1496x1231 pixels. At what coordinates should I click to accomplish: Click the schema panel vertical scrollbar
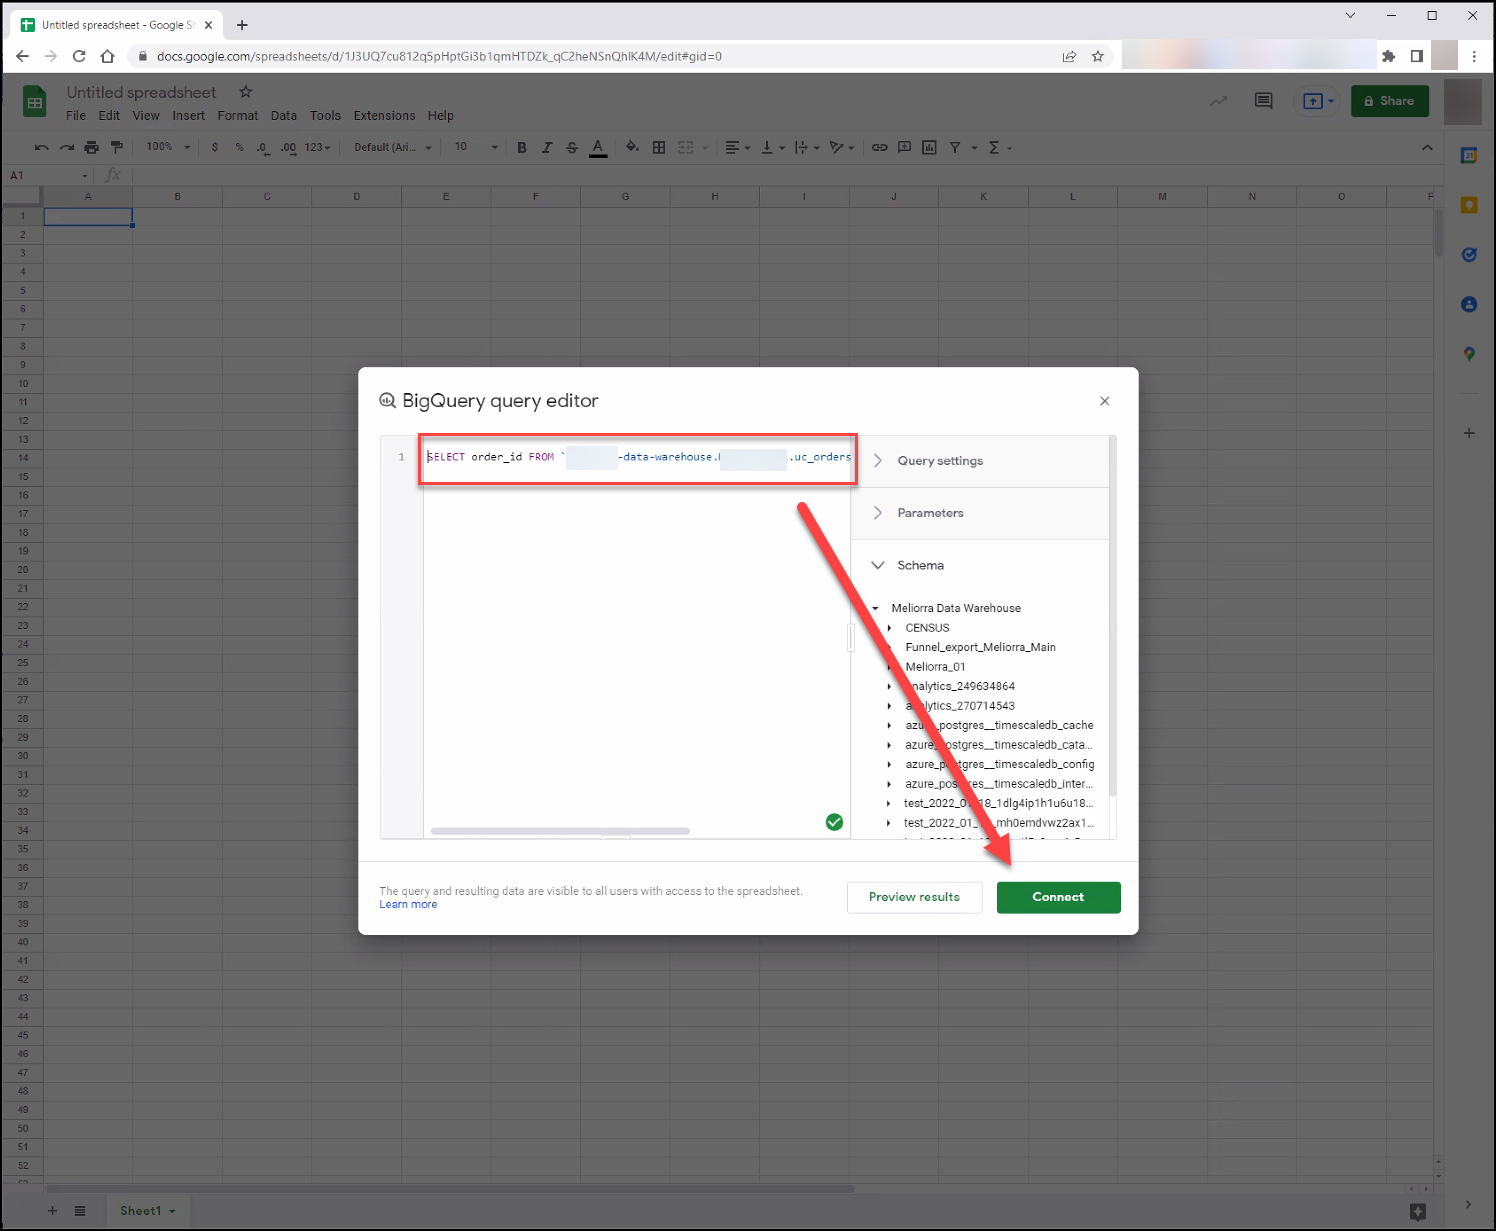1112,617
